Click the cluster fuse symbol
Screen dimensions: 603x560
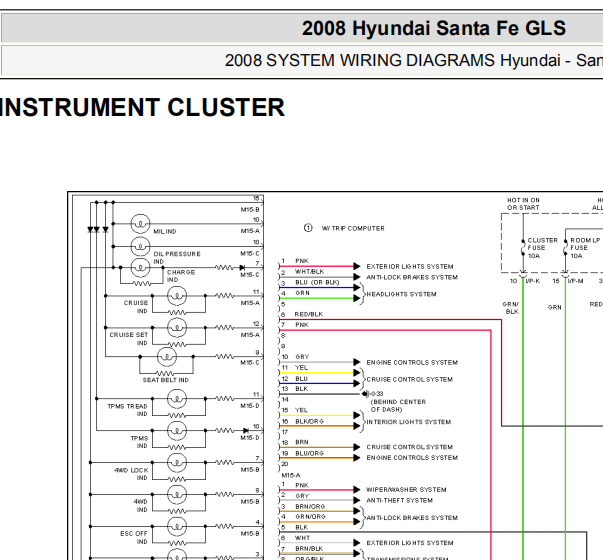(523, 248)
